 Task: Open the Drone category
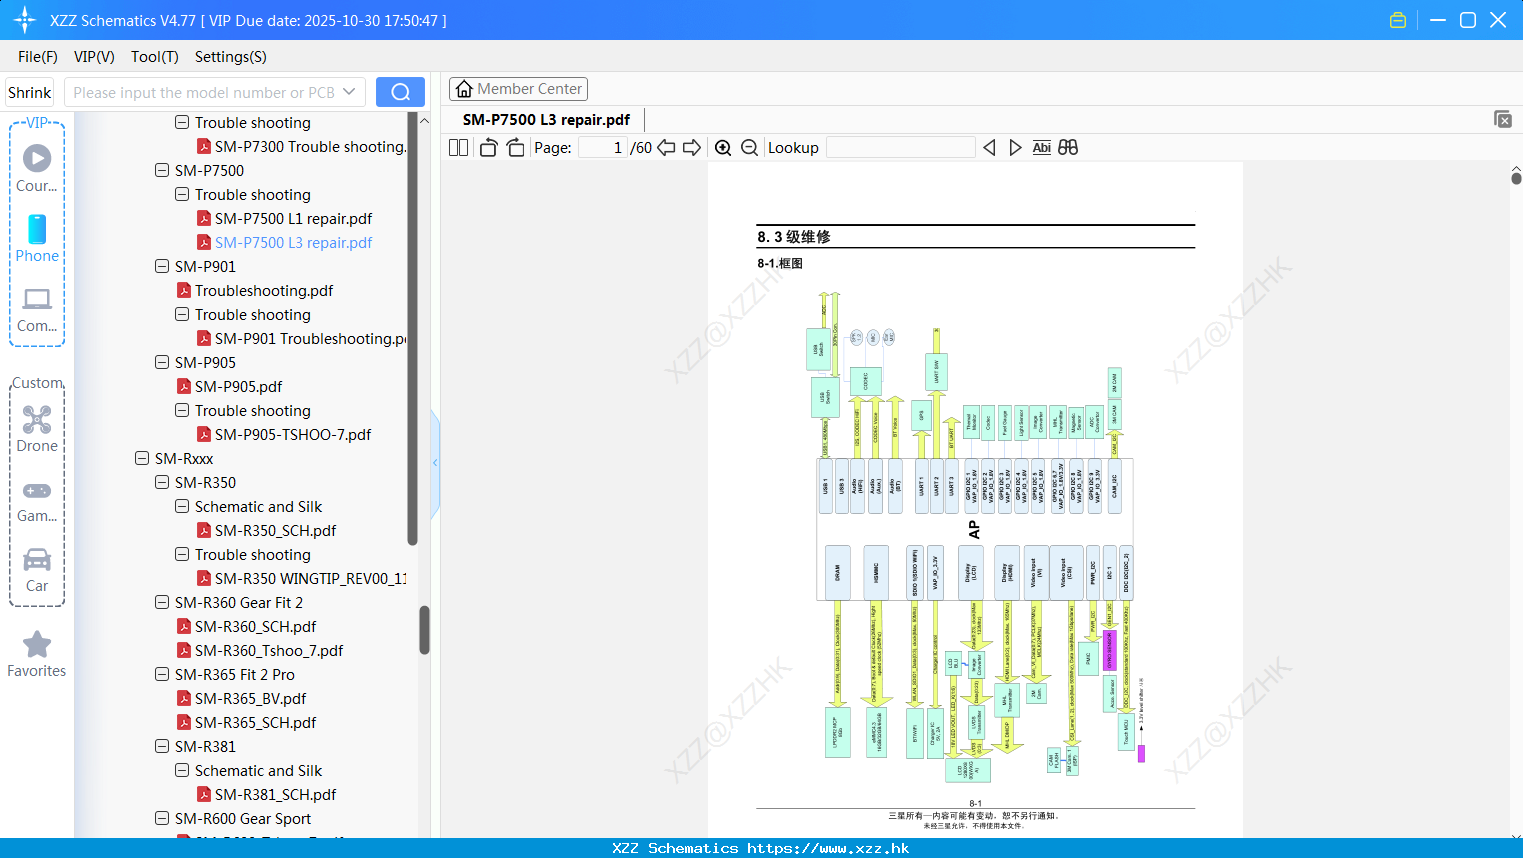[37, 429]
